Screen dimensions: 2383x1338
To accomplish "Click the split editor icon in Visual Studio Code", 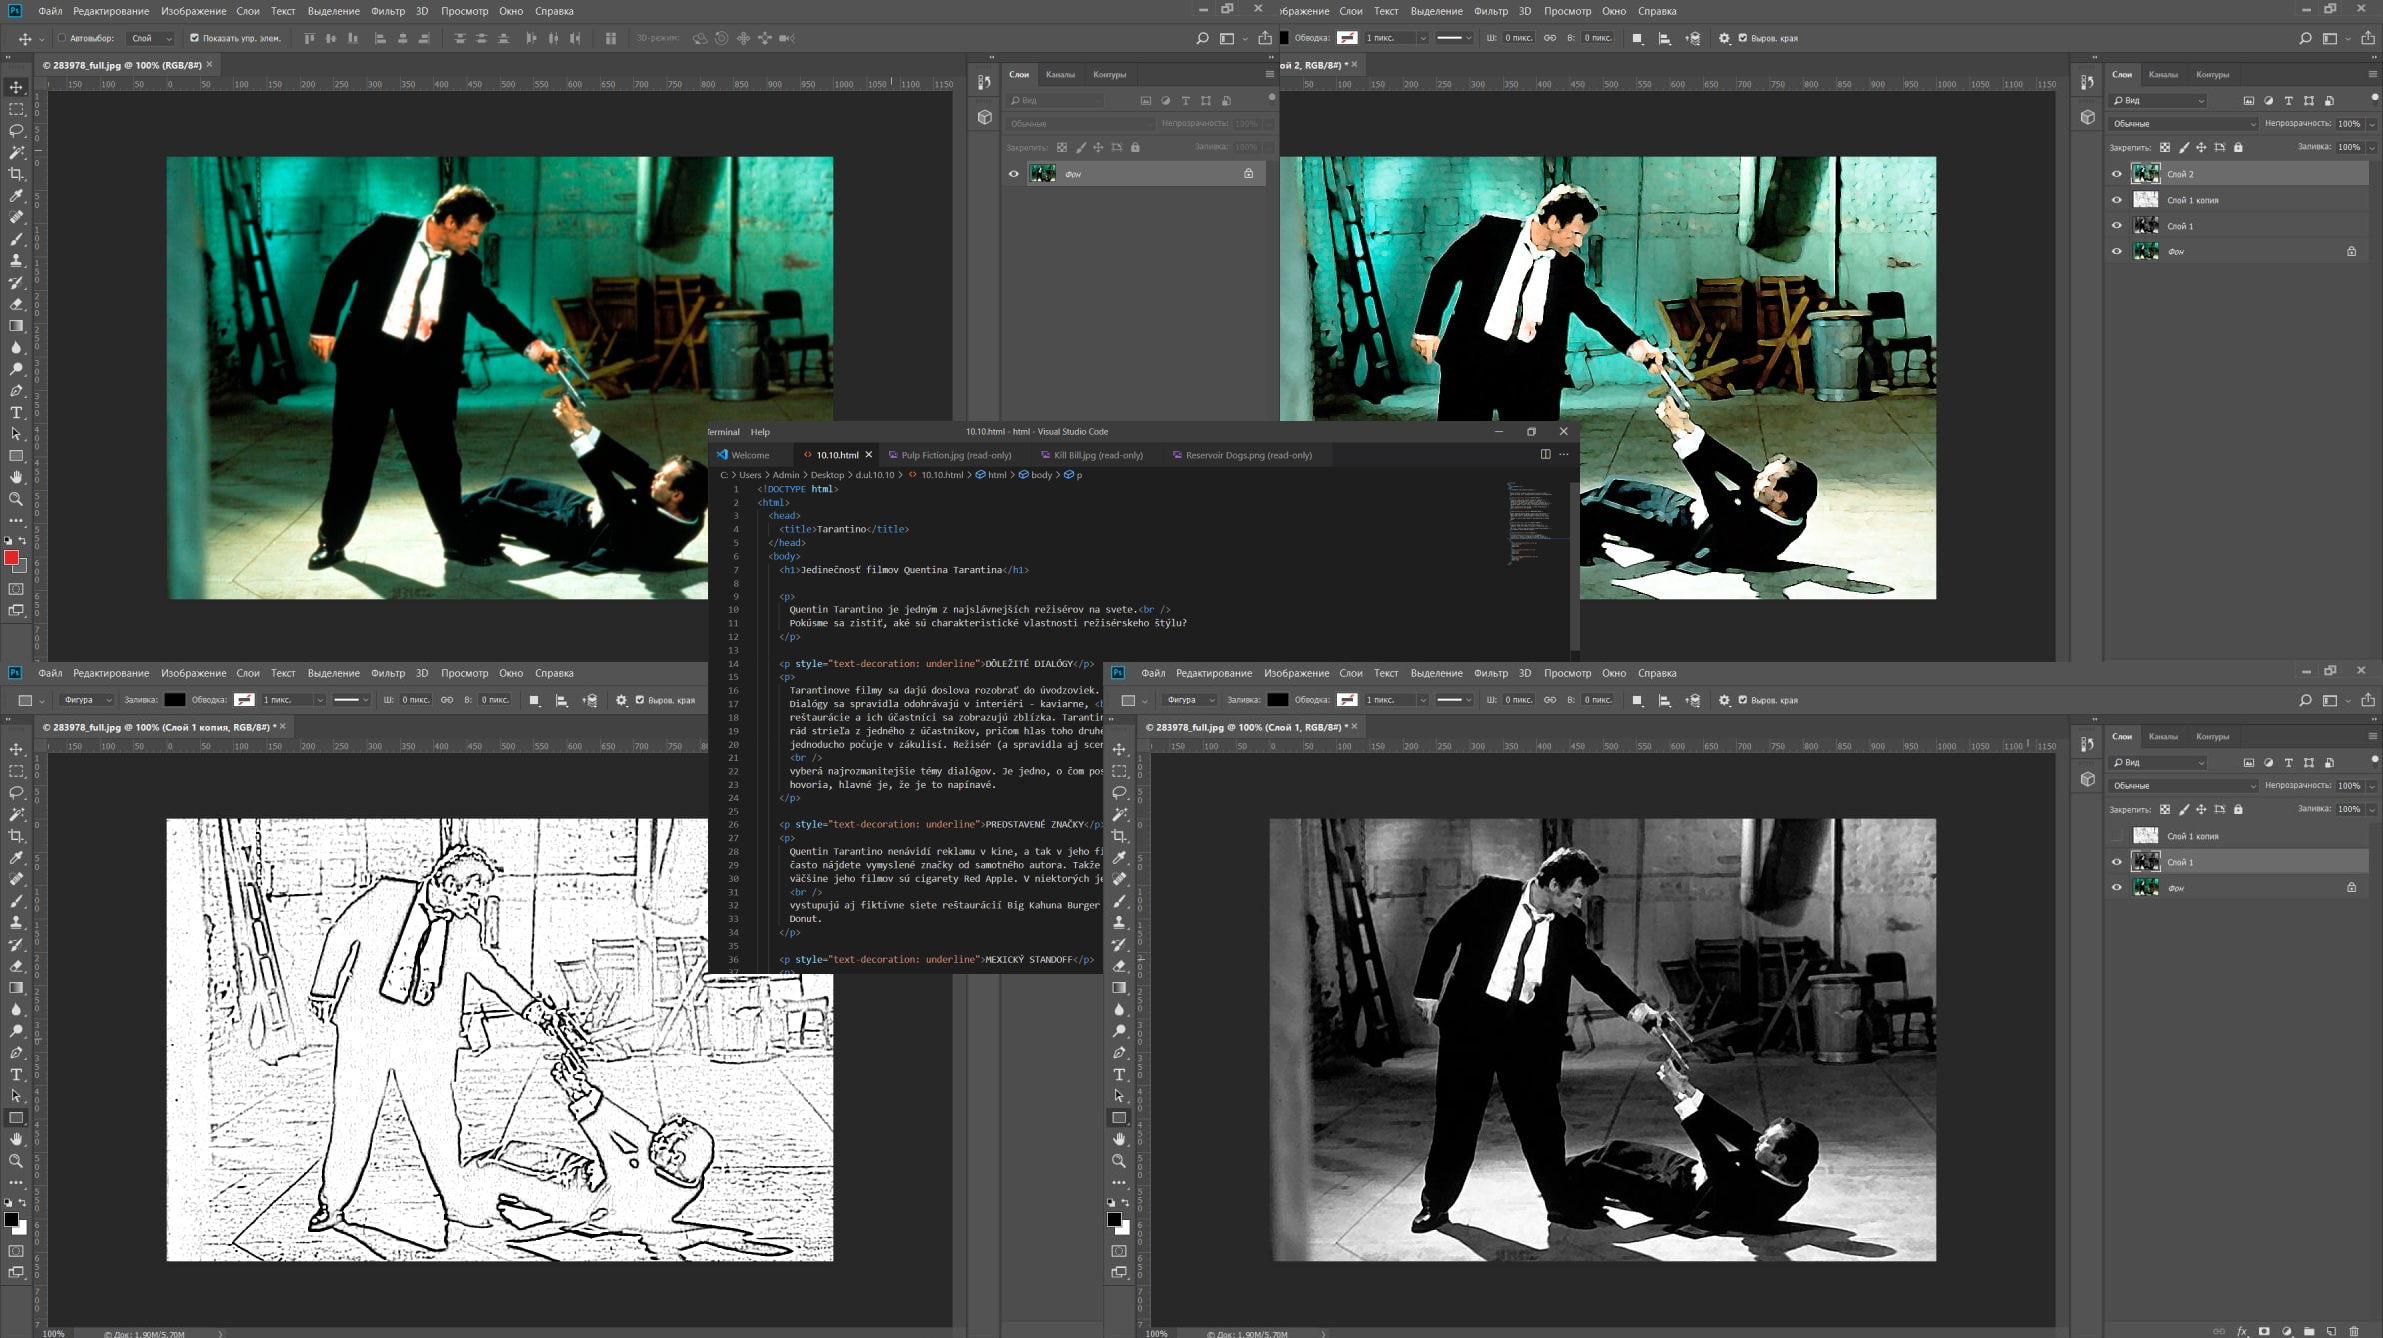I will coord(1545,454).
